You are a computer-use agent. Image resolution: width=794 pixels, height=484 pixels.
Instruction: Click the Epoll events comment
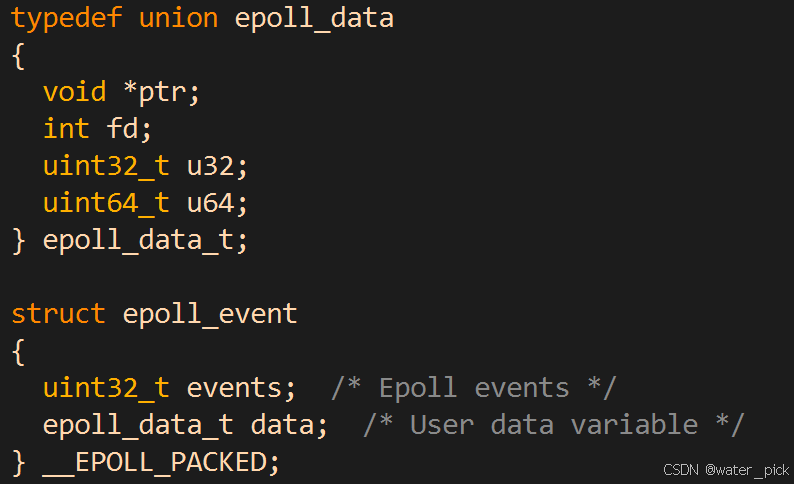click(473, 387)
